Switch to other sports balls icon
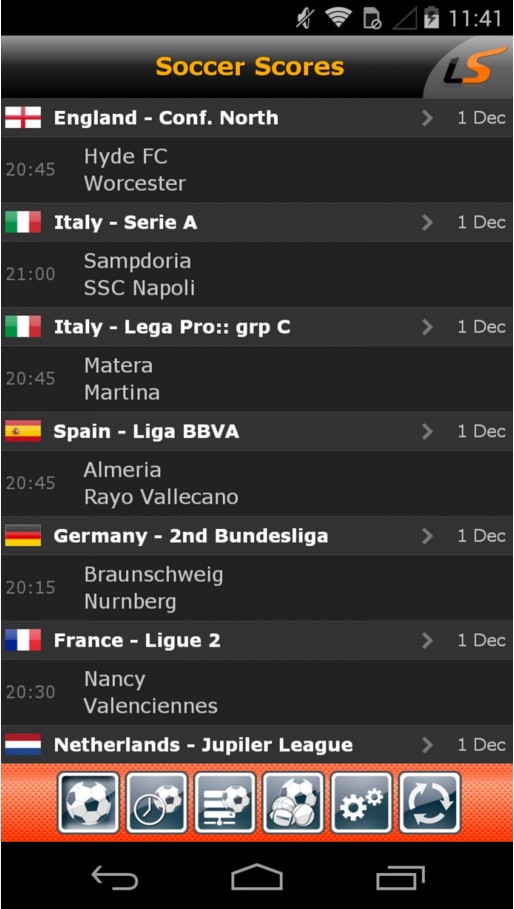 coord(293,803)
